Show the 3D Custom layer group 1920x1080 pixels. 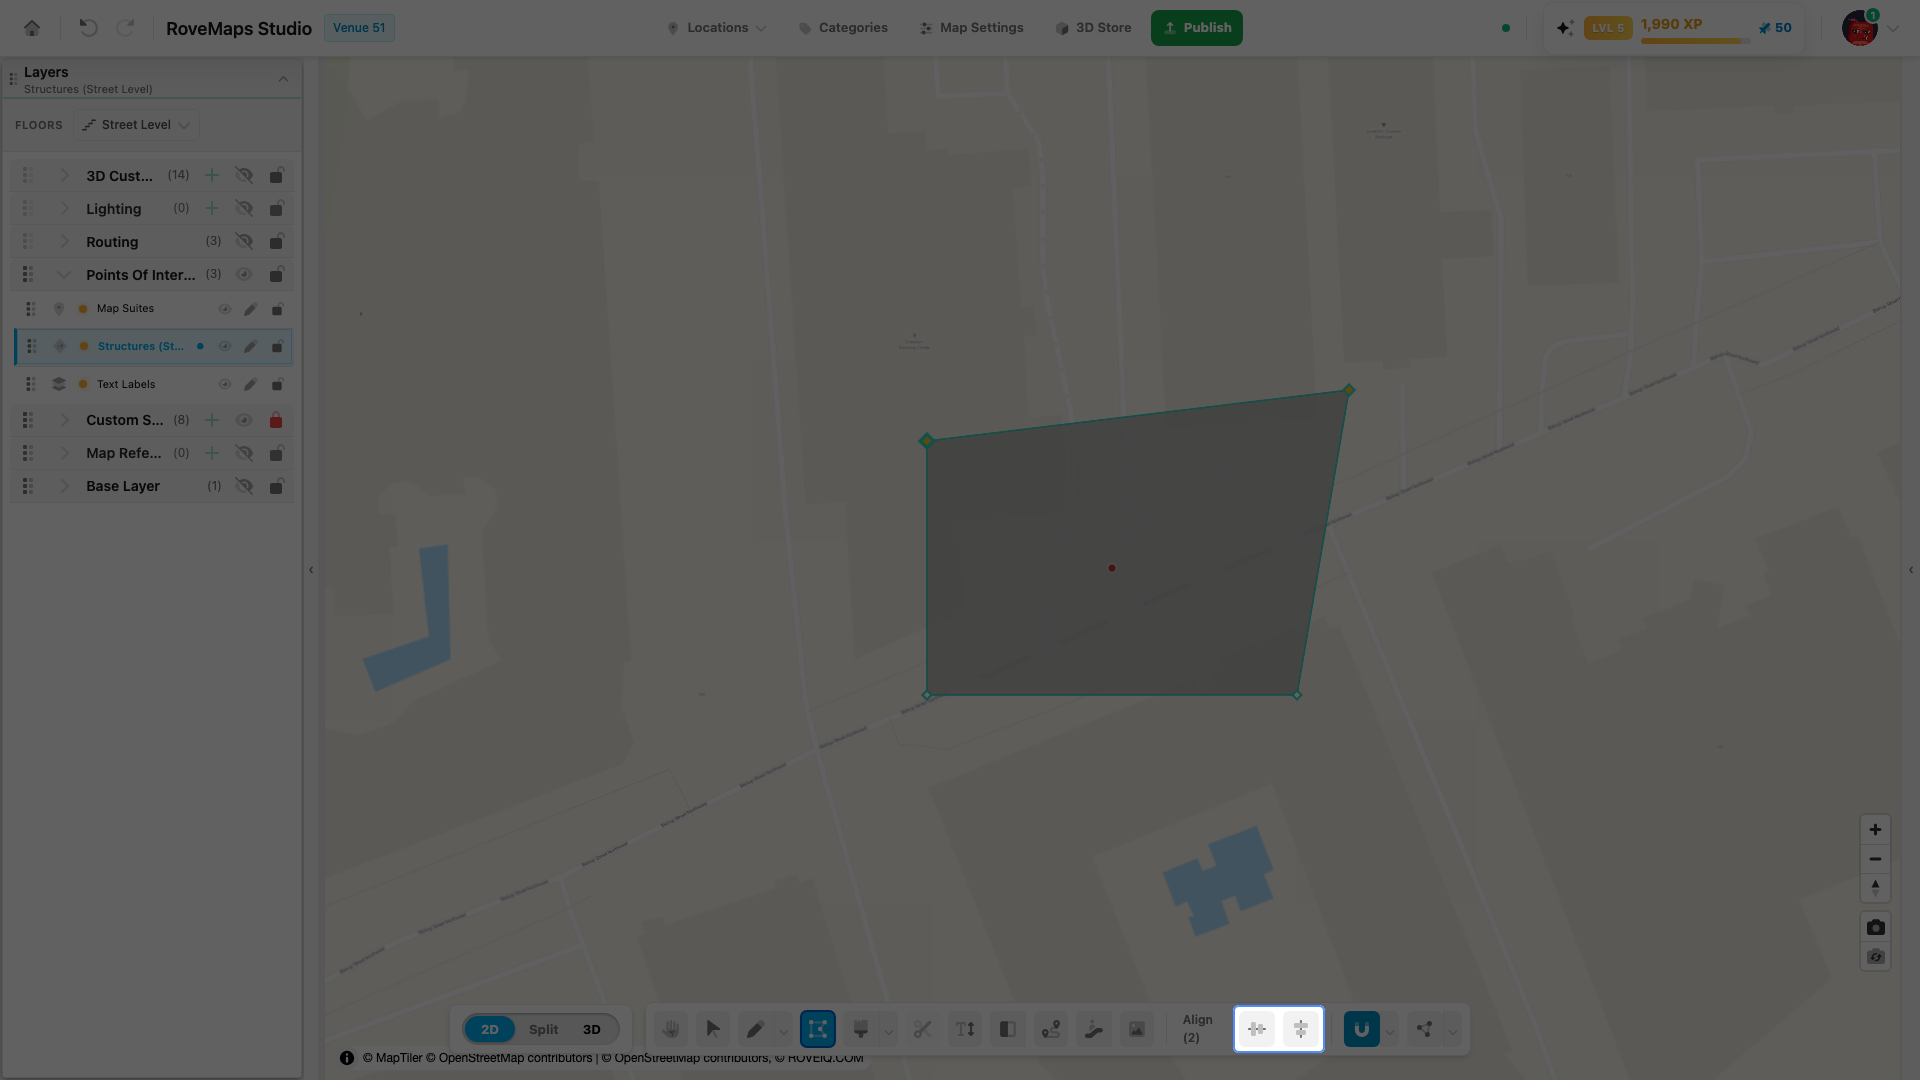coord(244,176)
